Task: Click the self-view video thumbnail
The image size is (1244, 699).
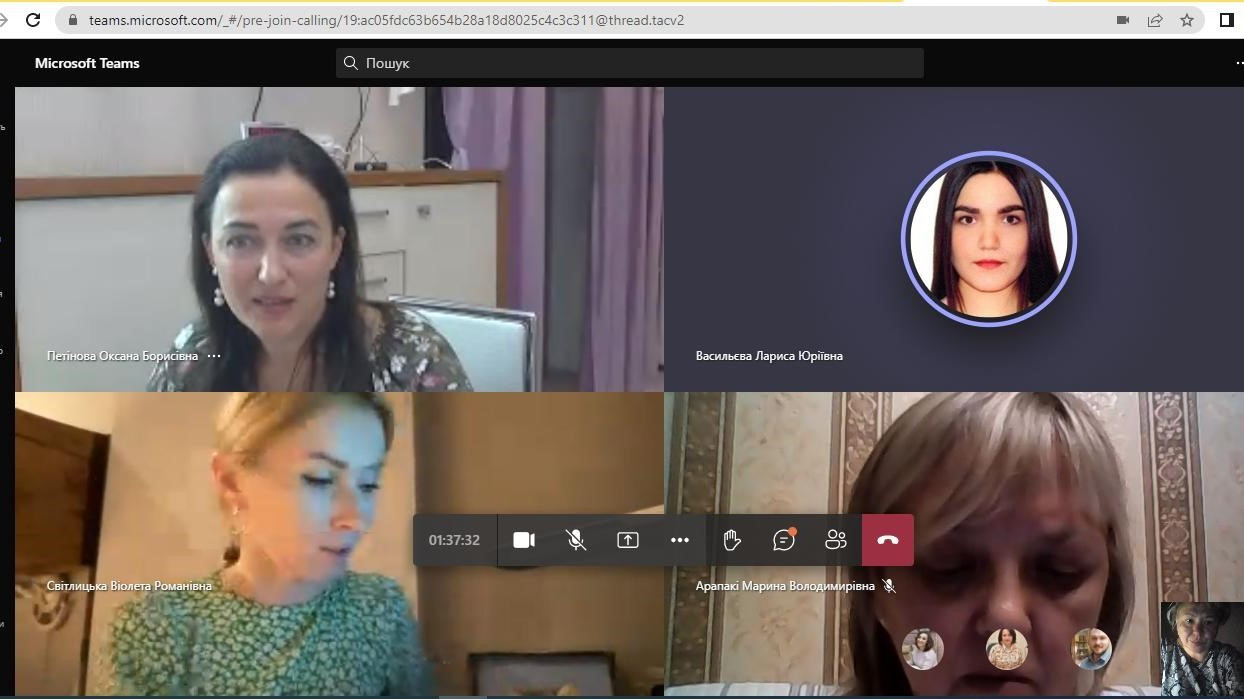Action: pyautogui.click(x=1202, y=649)
